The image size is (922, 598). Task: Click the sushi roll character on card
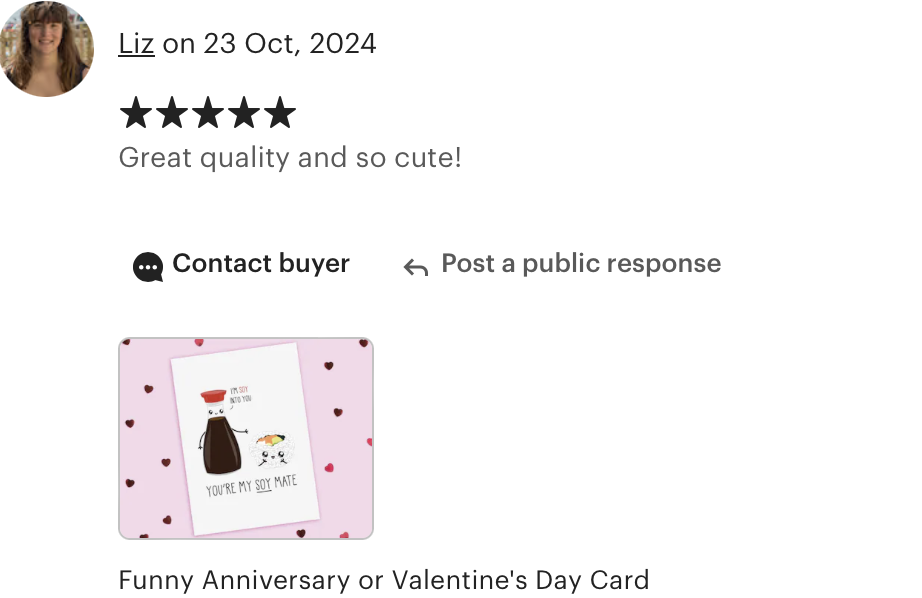[272, 451]
